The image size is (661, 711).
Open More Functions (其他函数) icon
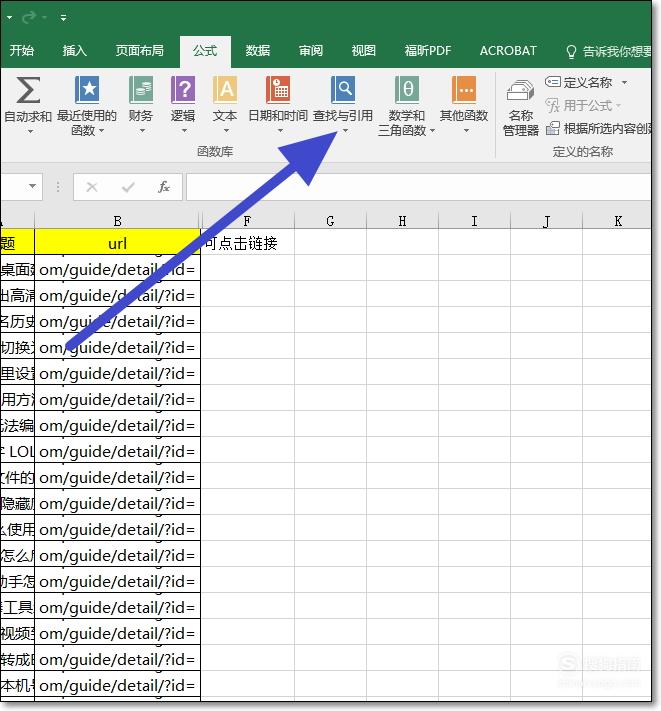[464, 89]
